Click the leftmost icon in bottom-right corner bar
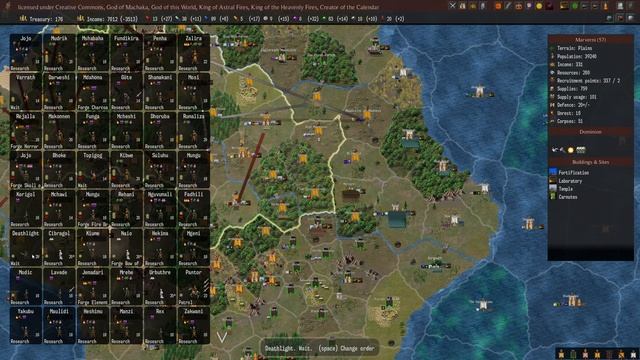640x360 pixels. pos(561,355)
